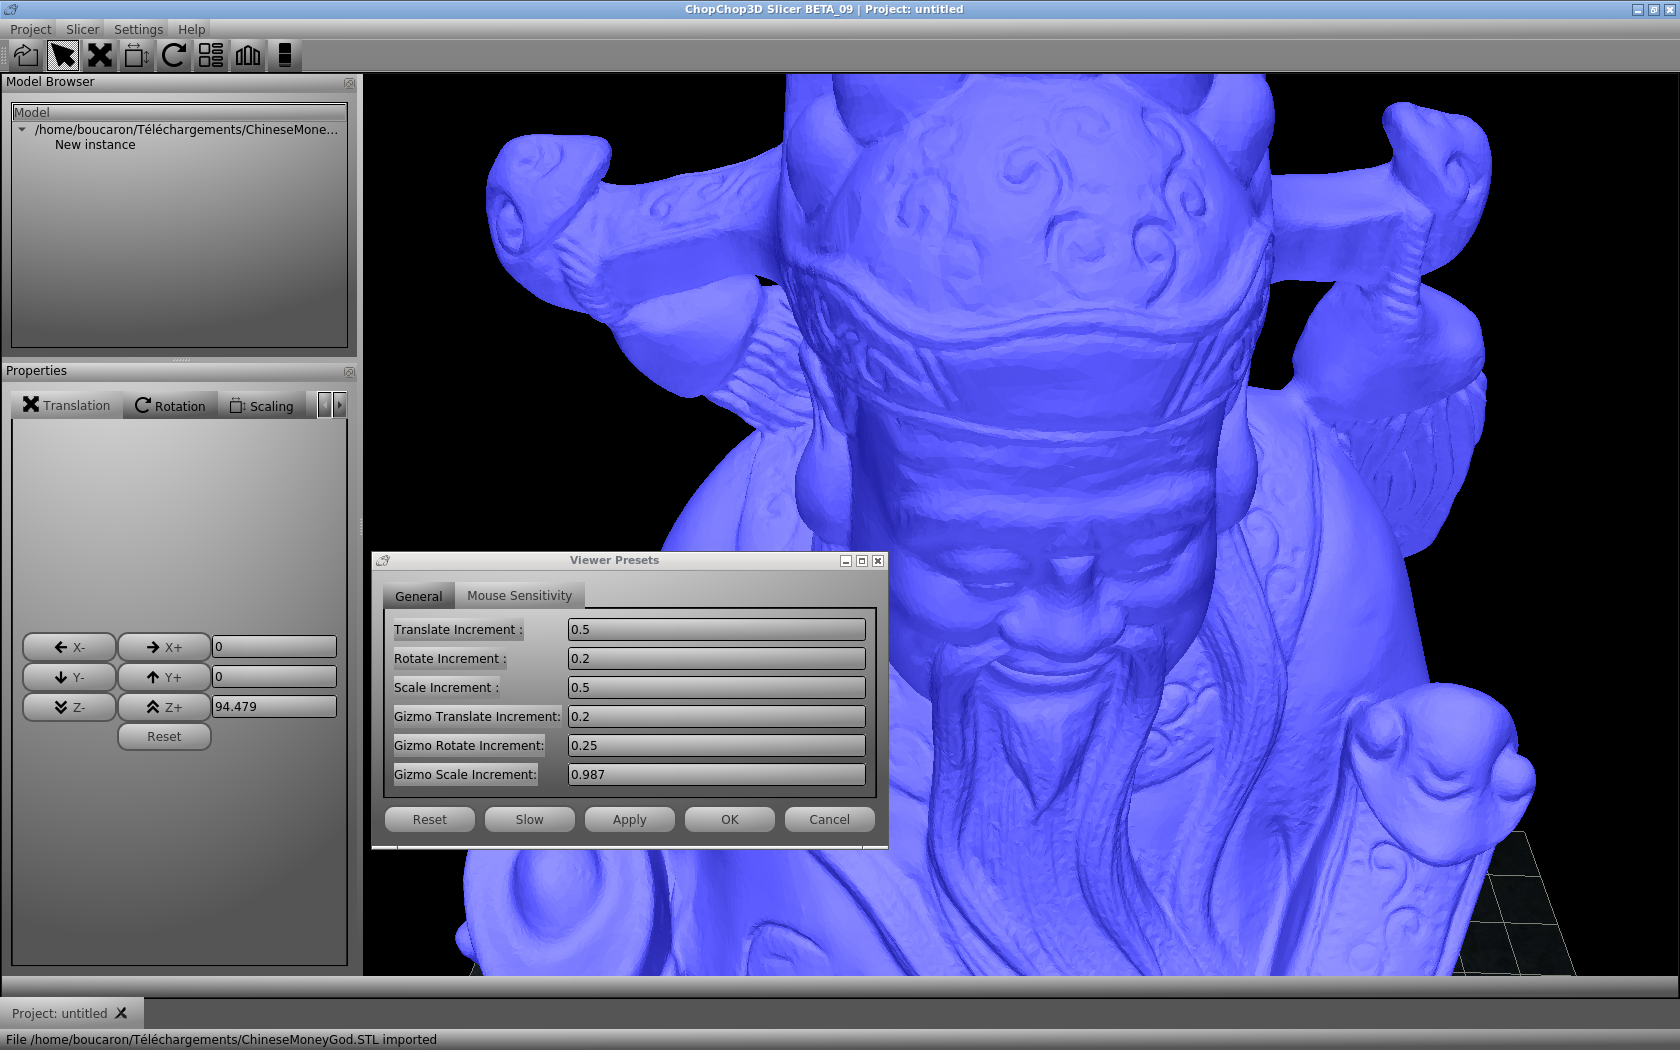Open the Settings menu
This screenshot has height=1050, width=1680.
(x=138, y=29)
